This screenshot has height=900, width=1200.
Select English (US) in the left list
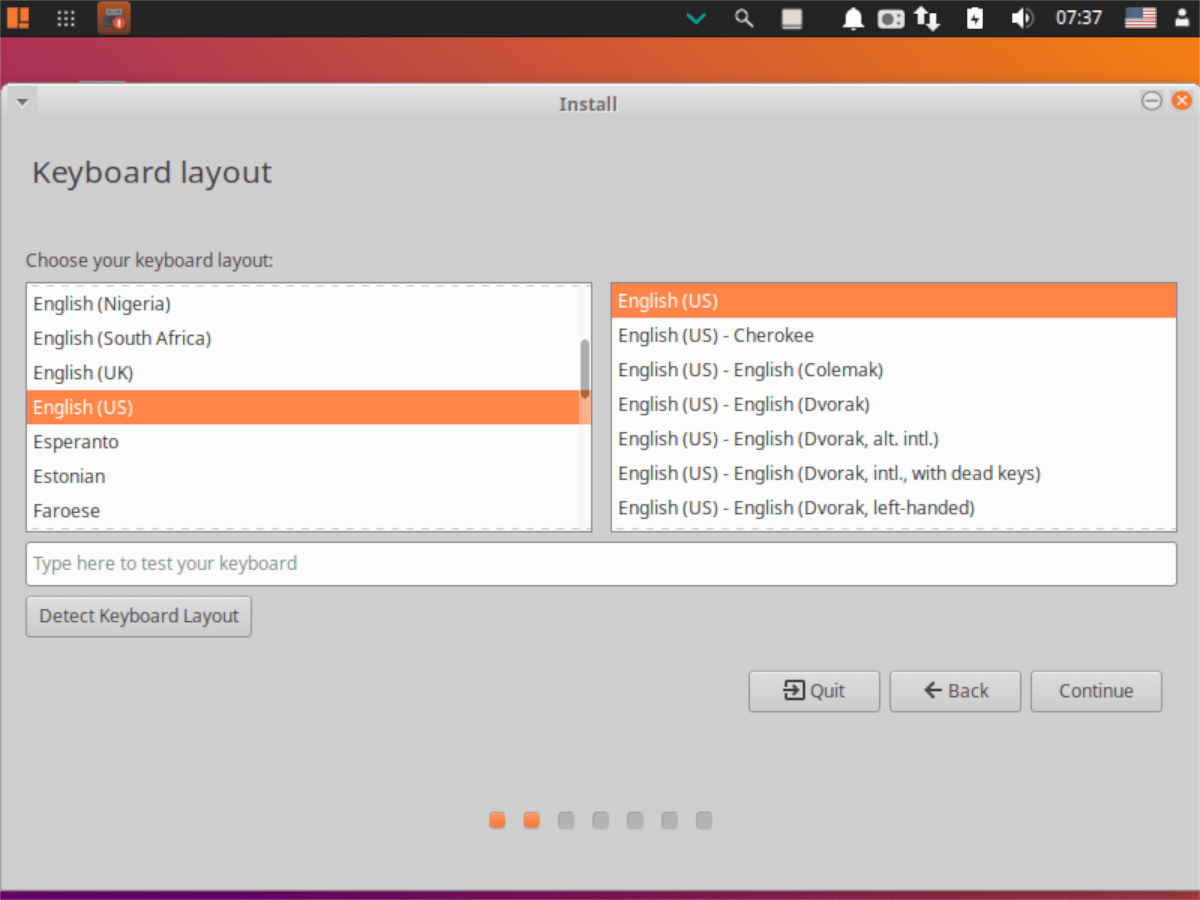pos(302,407)
